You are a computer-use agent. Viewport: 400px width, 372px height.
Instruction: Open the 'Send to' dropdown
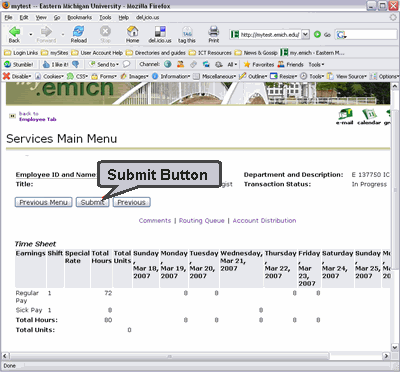point(104,65)
